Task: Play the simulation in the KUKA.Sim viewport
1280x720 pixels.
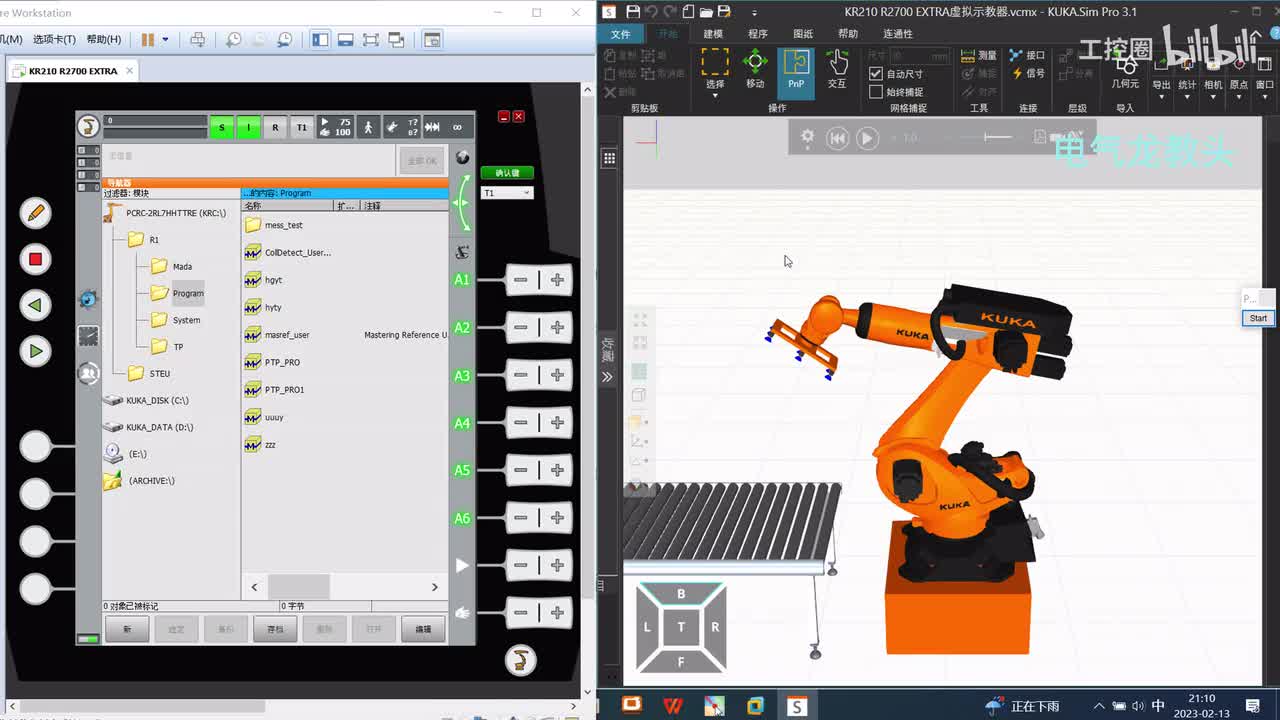Action: tap(867, 138)
